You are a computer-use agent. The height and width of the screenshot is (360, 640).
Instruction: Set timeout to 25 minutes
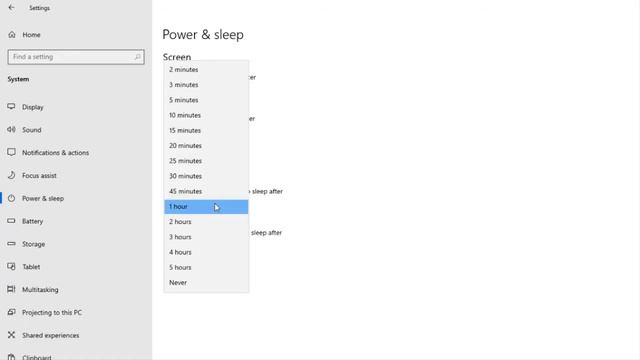click(x=206, y=161)
